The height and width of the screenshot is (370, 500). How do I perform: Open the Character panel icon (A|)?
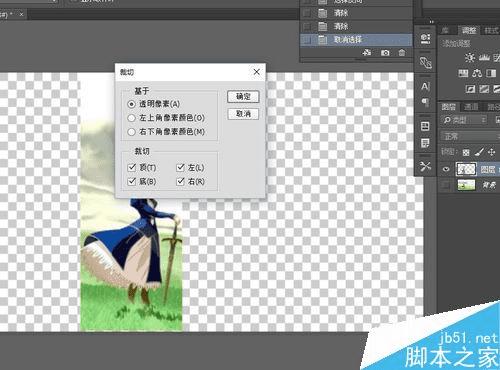coord(425,86)
